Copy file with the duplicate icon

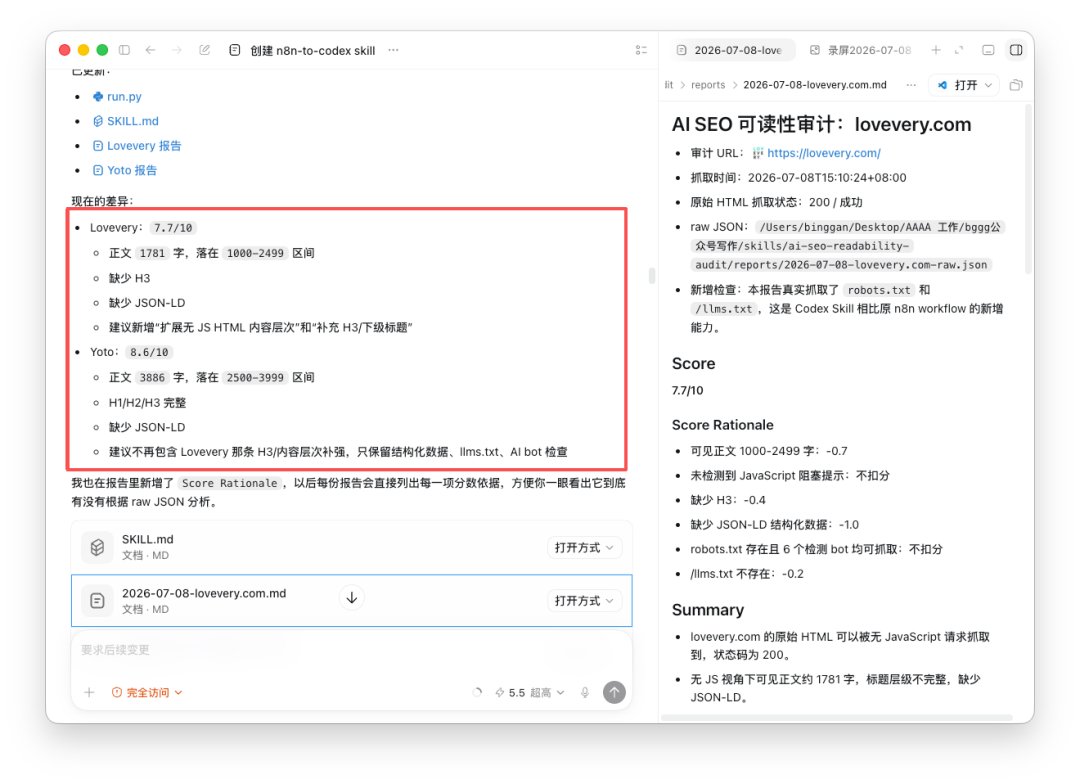(1016, 85)
